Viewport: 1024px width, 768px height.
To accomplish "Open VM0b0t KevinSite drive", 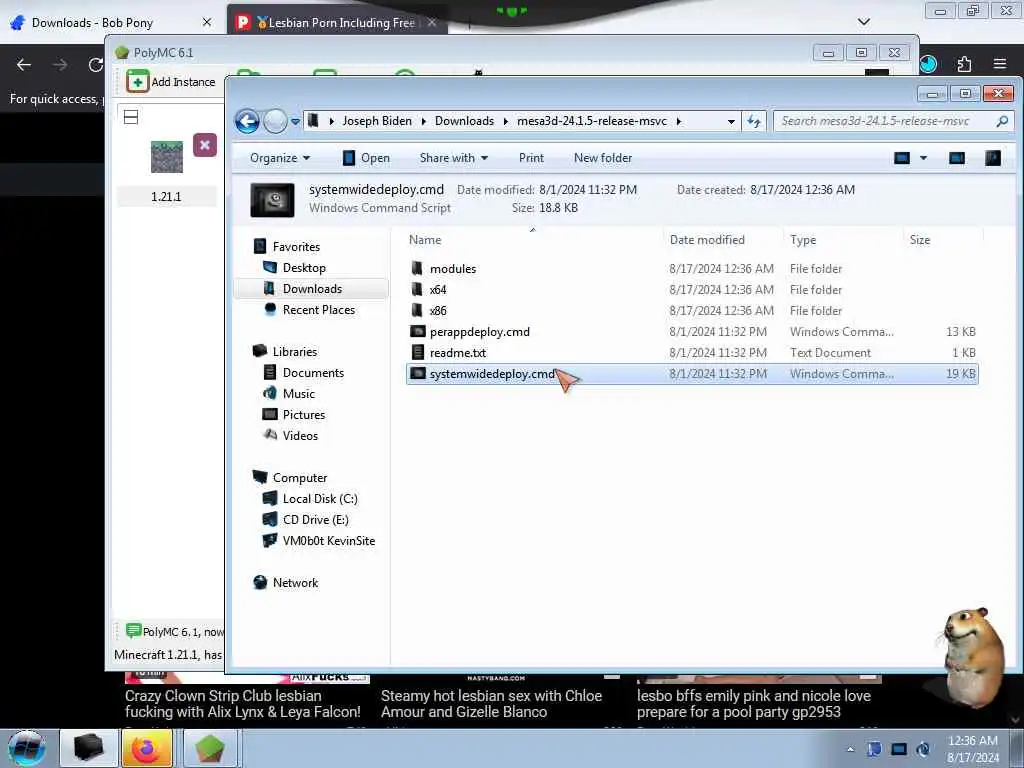I will [328, 541].
